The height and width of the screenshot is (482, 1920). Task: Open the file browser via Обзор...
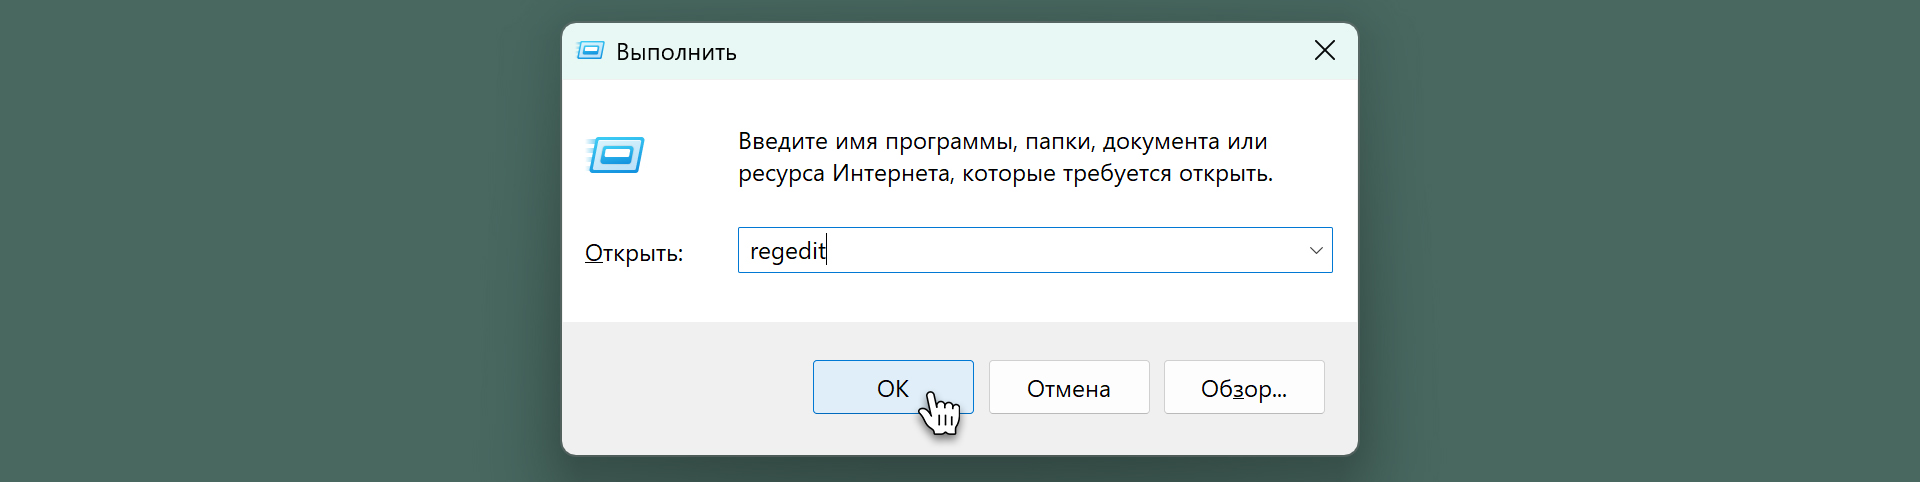pyautogui.click(x=1243, y=388)
